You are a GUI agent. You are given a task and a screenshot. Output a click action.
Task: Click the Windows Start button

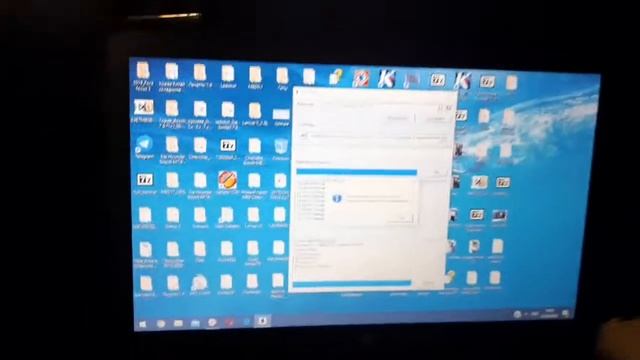(x=142, y=324)
